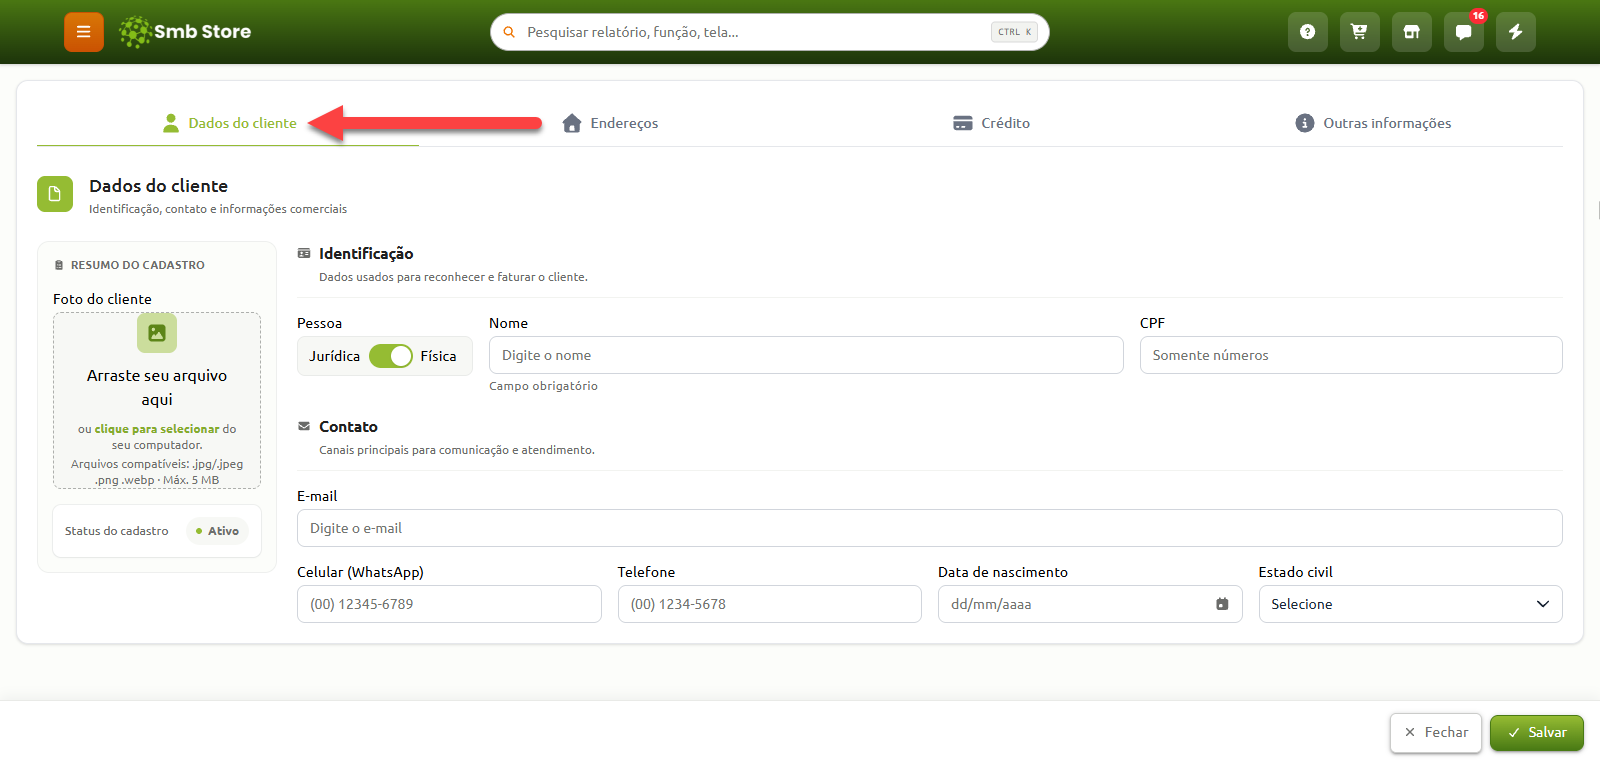The image size is (1600, 765).
Task: Click the CTRL K shortcut badge
Action: 1014,32
